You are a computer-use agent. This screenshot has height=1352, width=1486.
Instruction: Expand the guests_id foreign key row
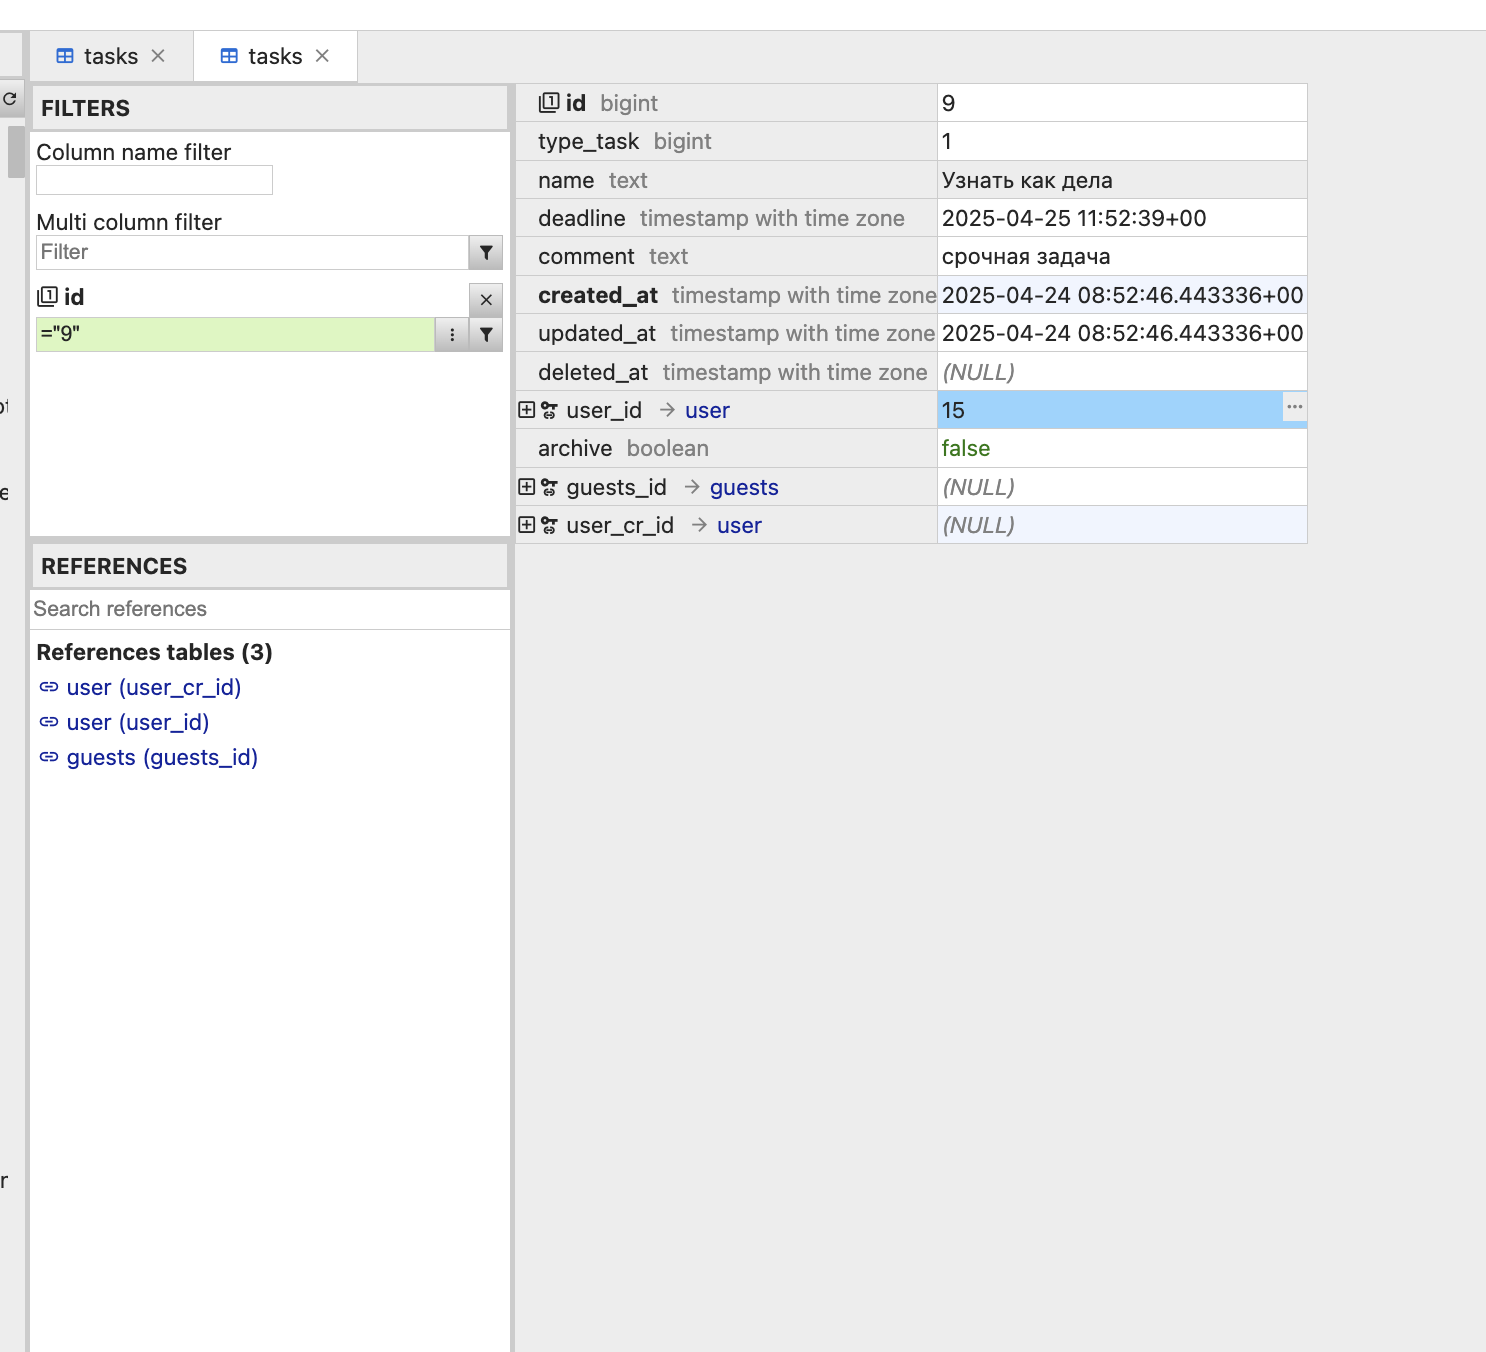click(526, 487)
